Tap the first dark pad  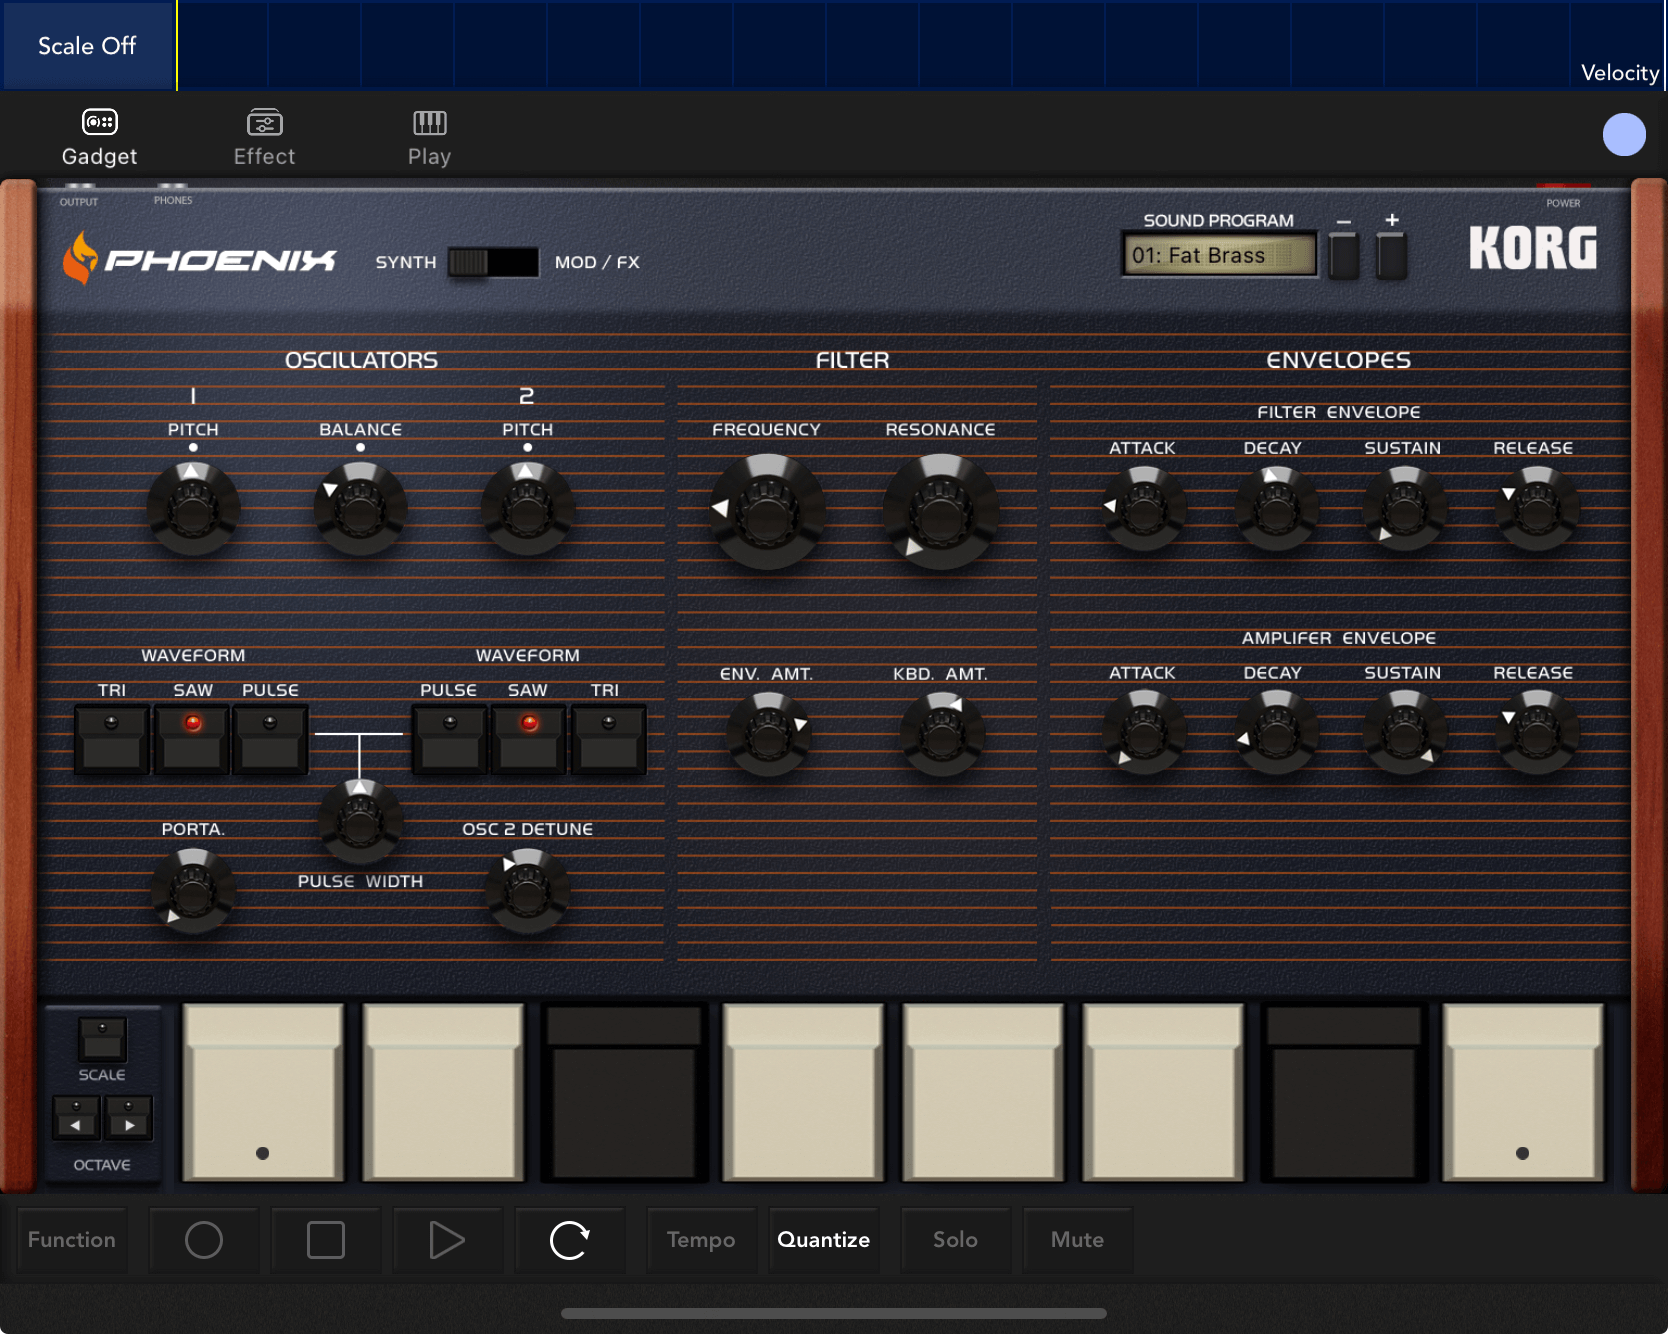[624, 1093]
